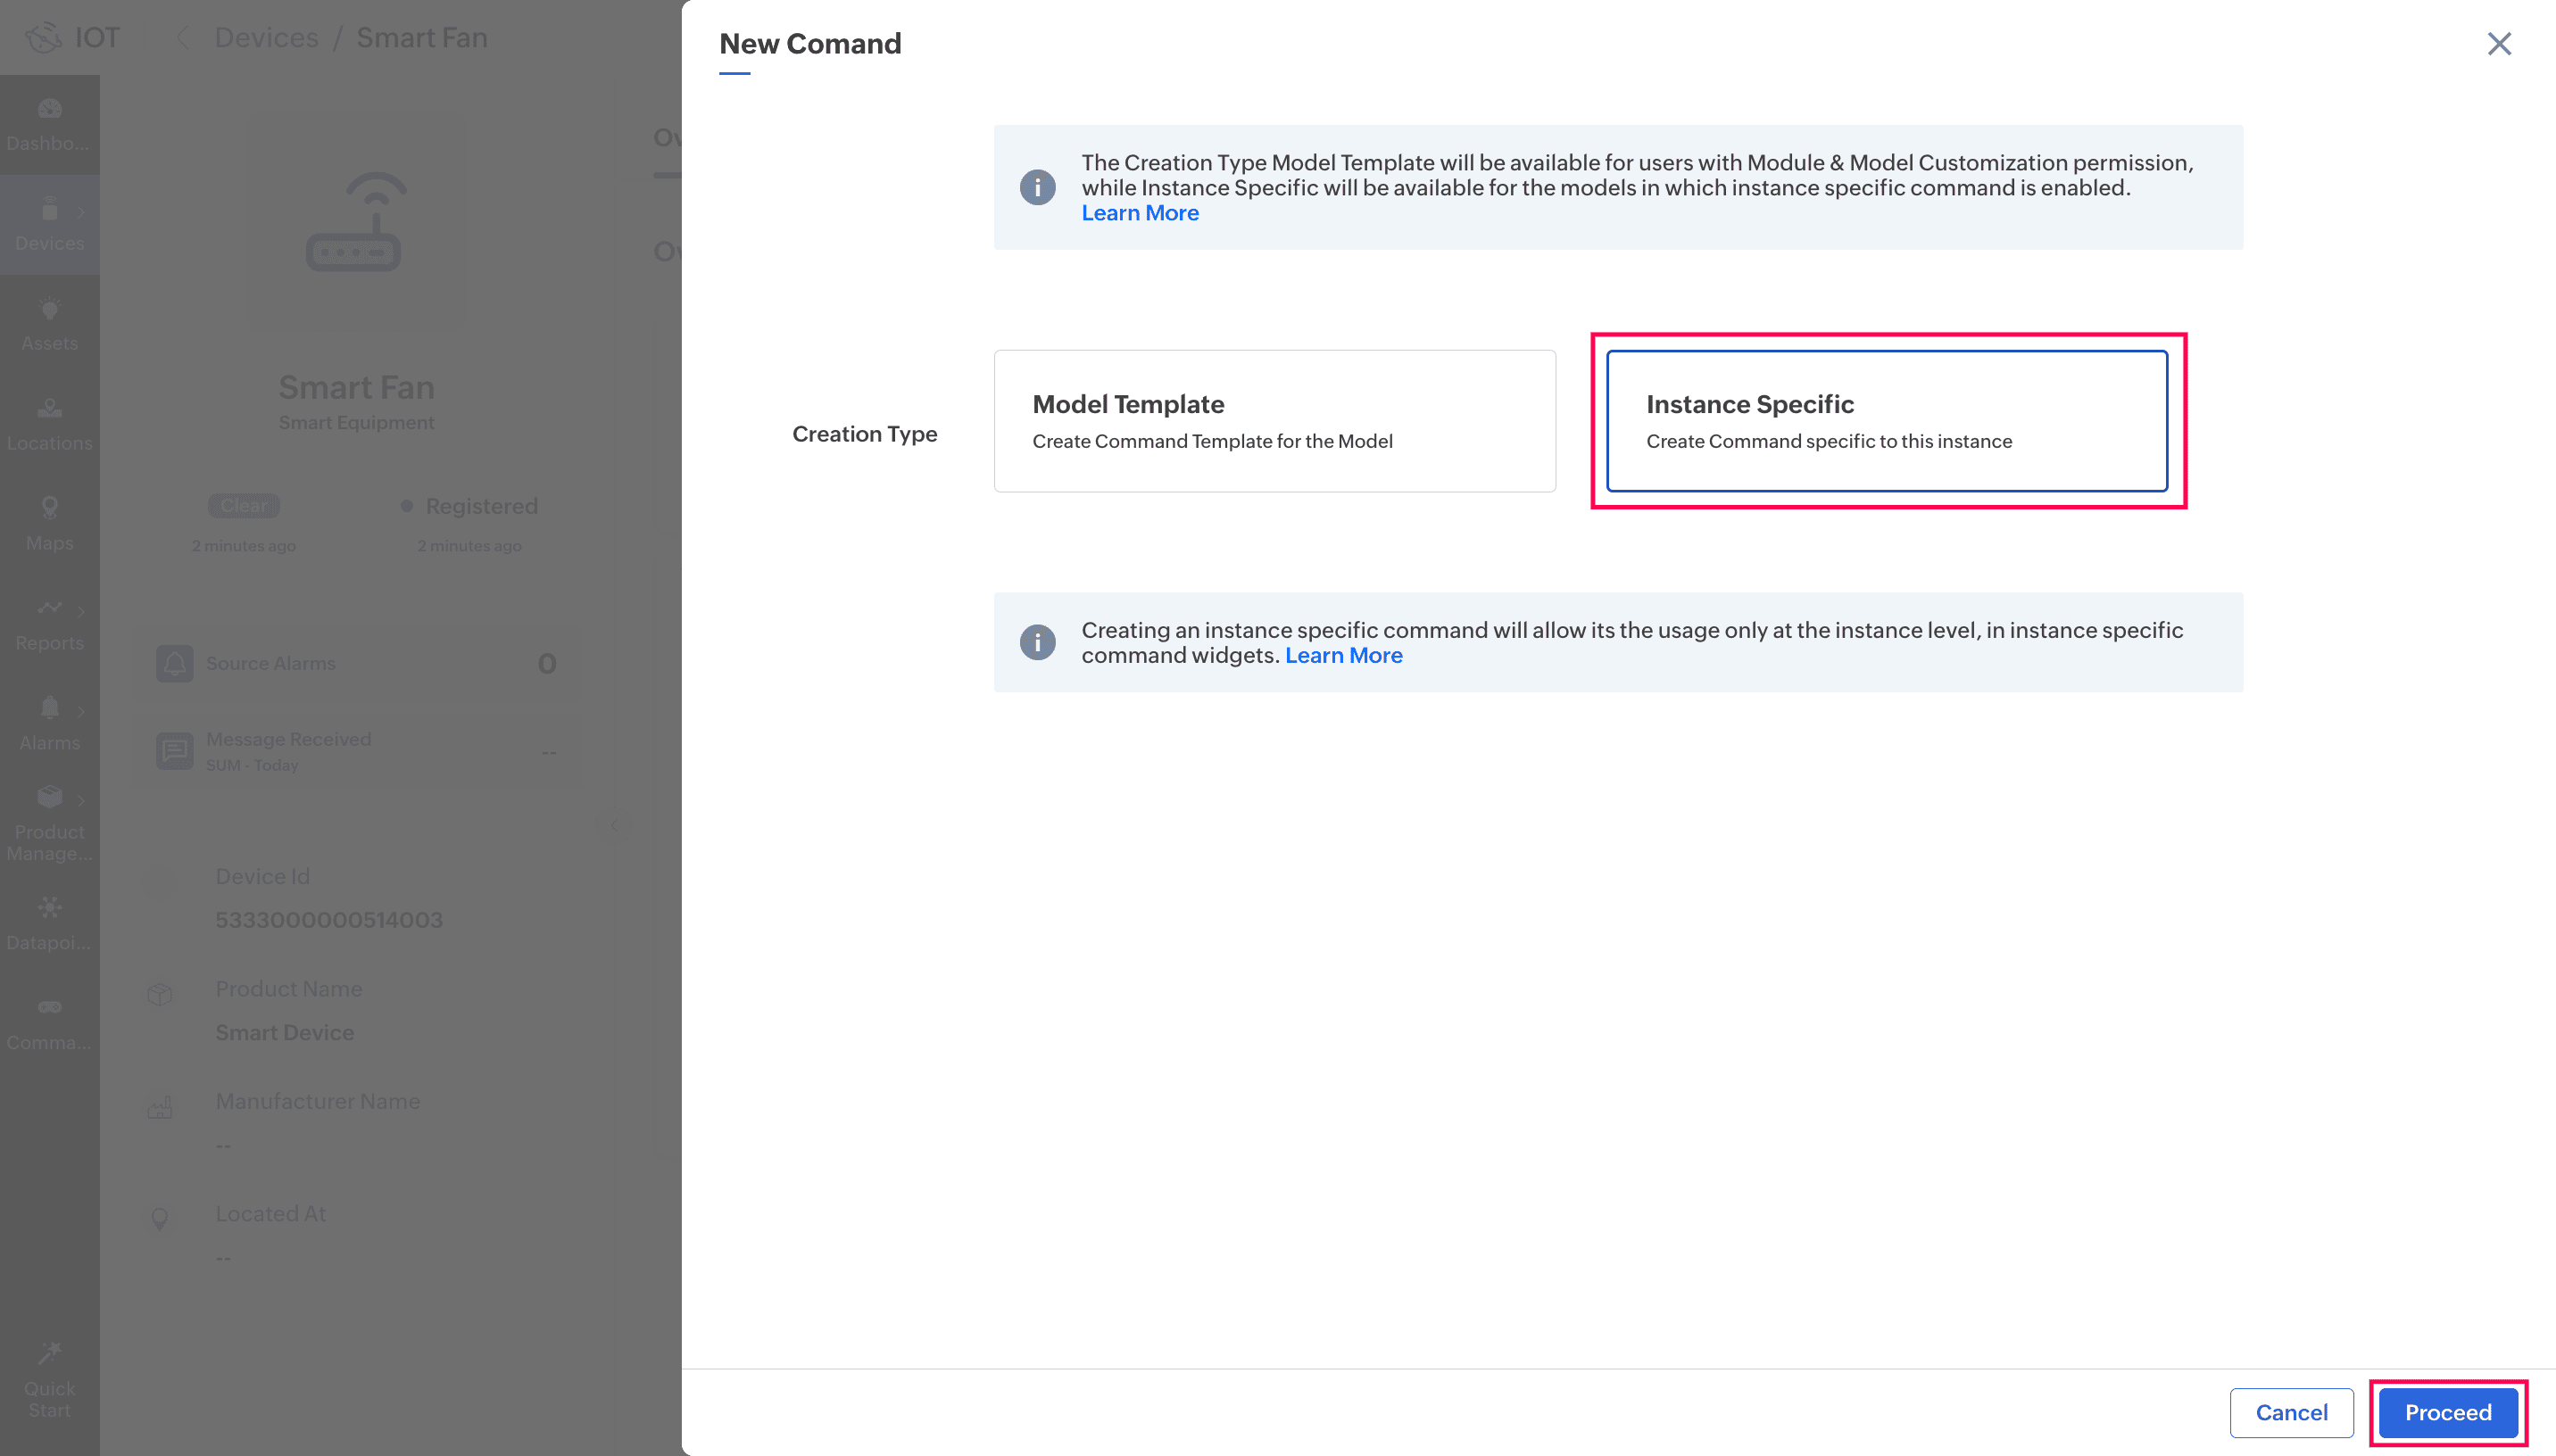The image size is (2556, 1456).
Task: Open Datapoints in the sidebar
Action: 49,924
